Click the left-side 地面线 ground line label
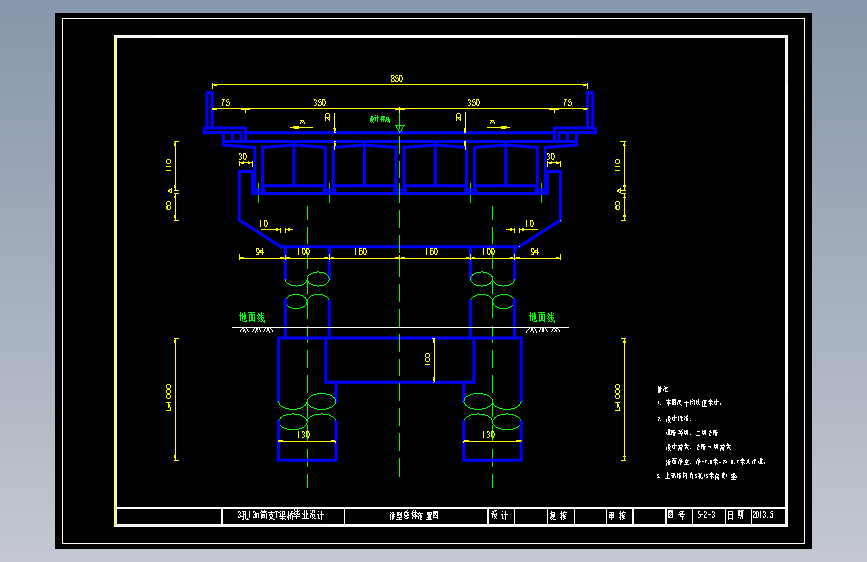 [252, 317]
